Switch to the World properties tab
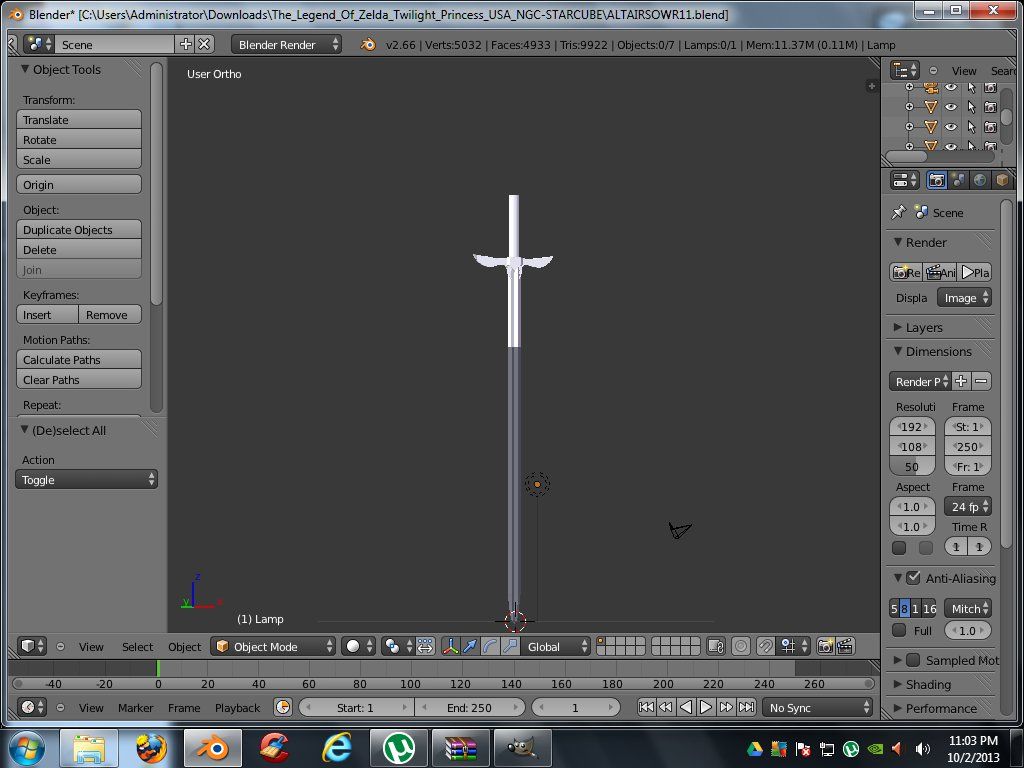 980,180
